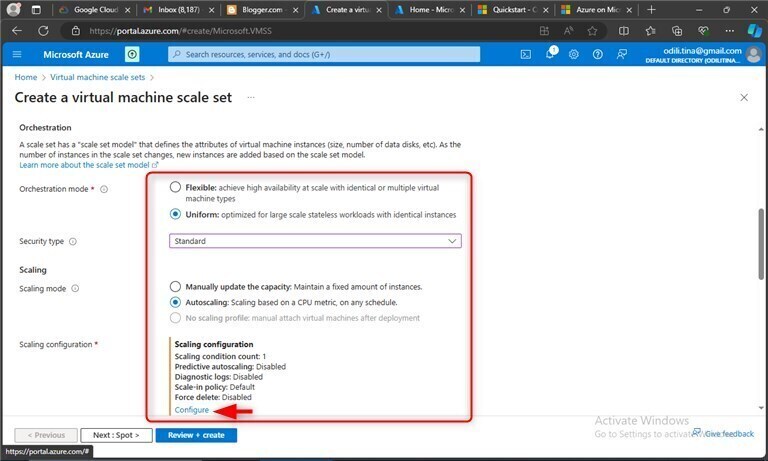Open portal settings gear
This screenshot has height=461, width=768.
pyautogui.click(x=574, y=54)
